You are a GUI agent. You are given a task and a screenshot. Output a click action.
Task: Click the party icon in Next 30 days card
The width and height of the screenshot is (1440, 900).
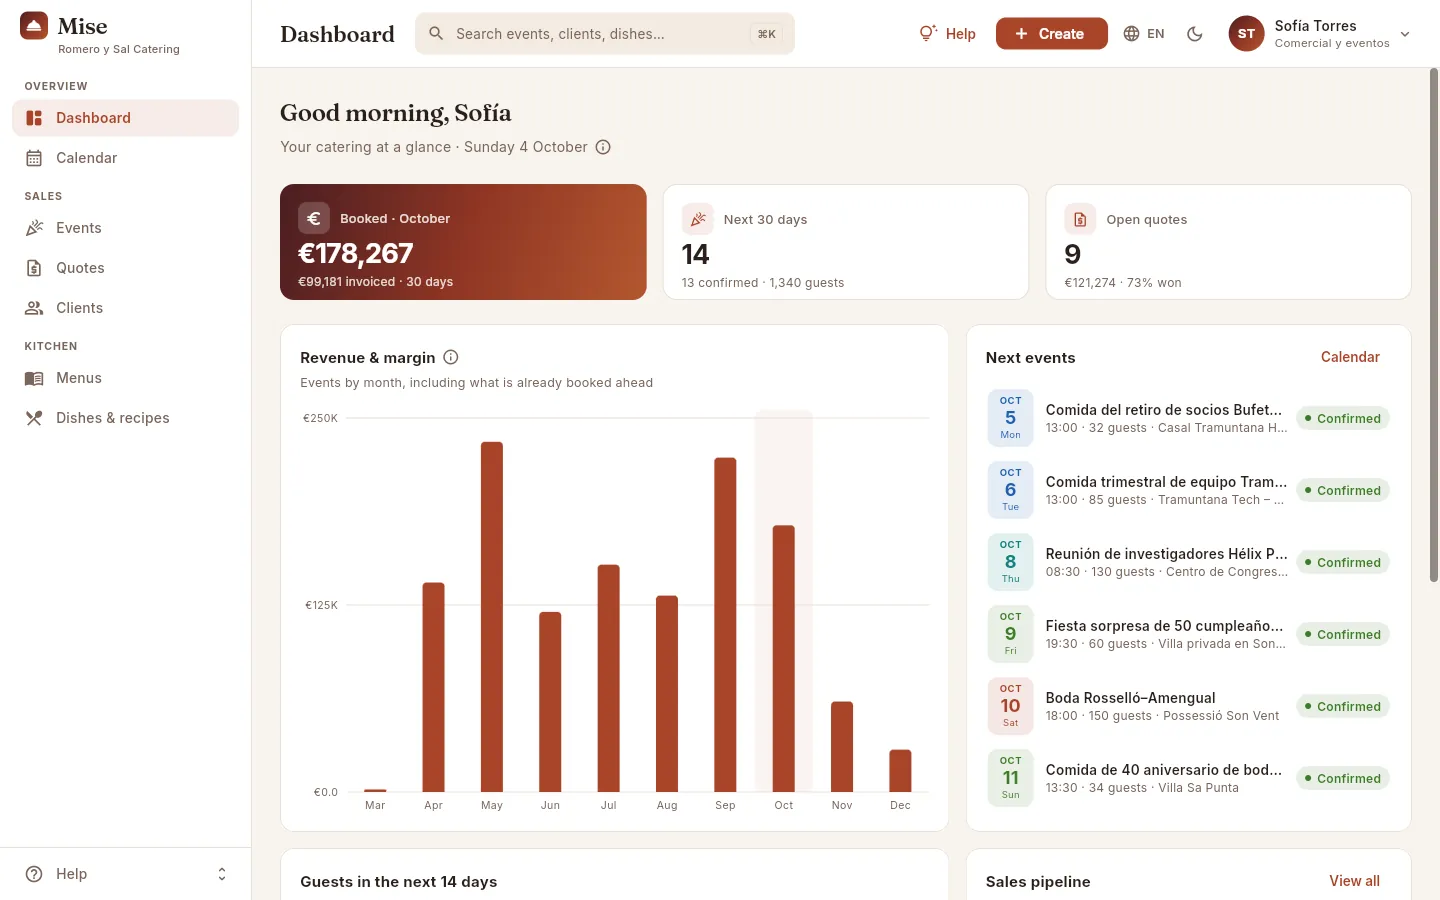pos(697,219)
